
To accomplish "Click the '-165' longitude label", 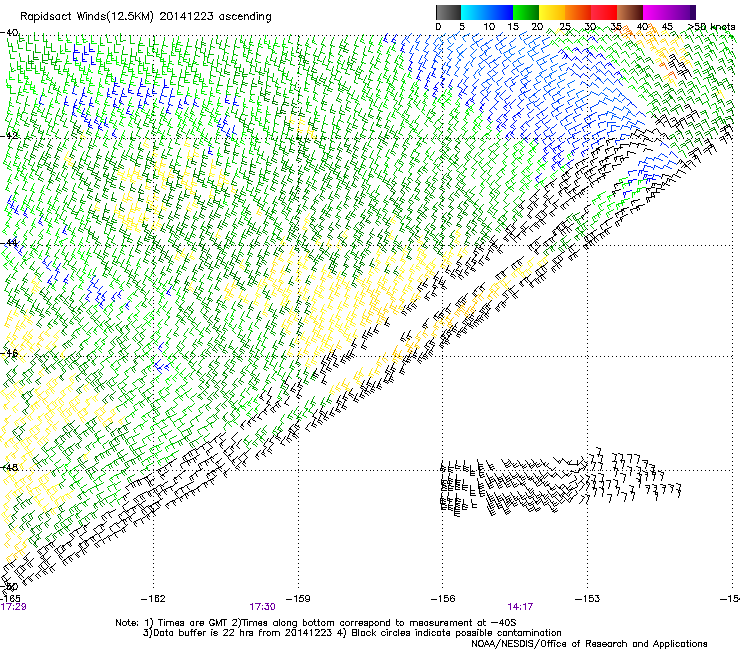I will [x=10, y=599].
